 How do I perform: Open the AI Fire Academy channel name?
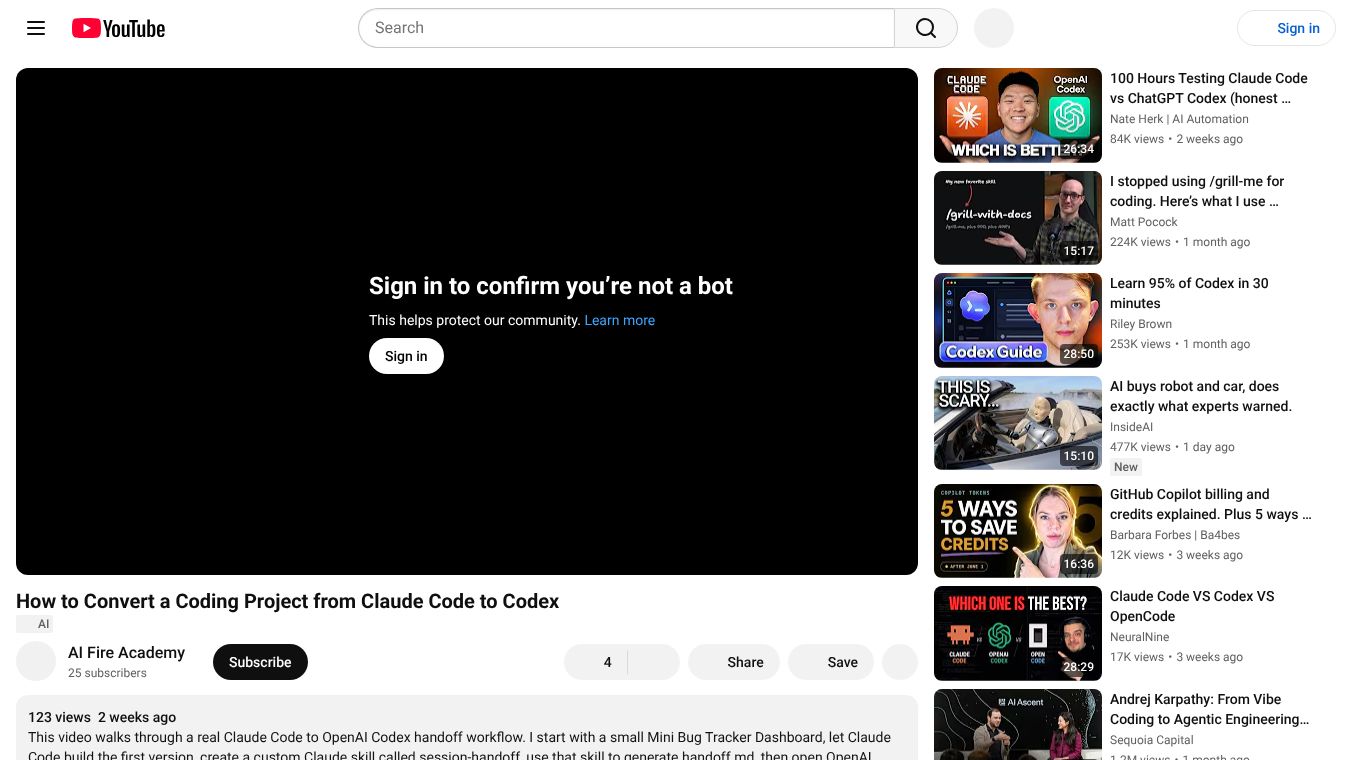pos(126,652)
